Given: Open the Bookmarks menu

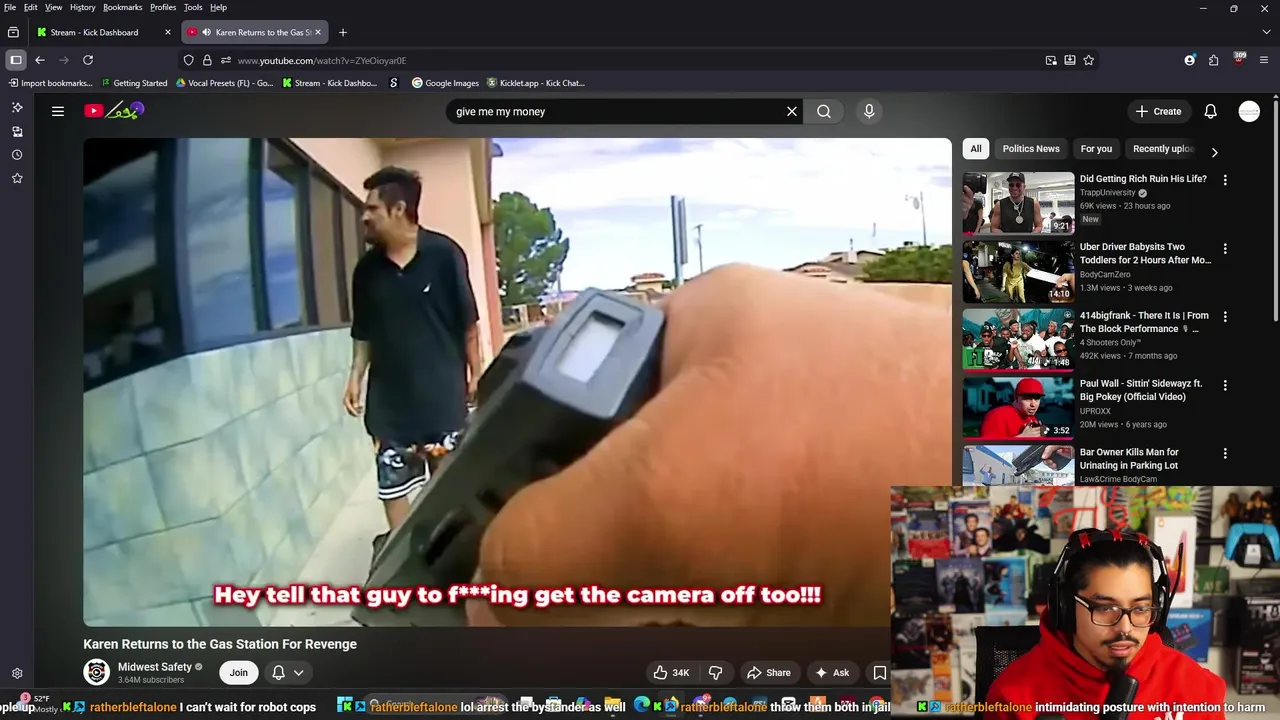Looking at the screenshot, I should tap(123, 7).
